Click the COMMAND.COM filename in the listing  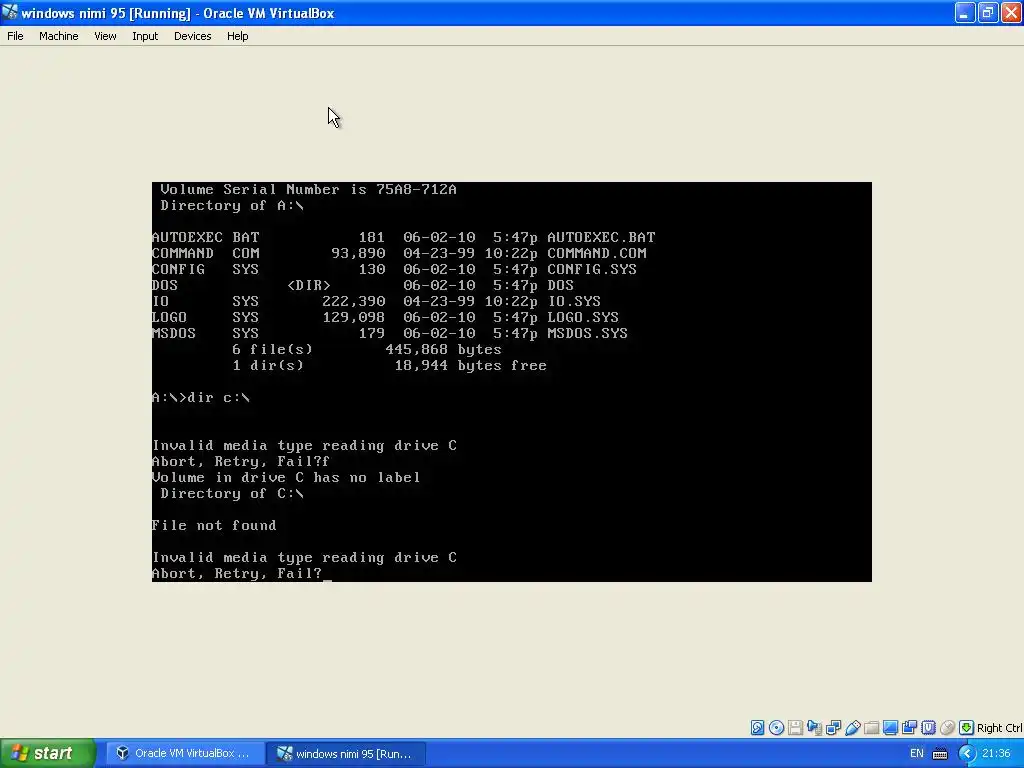tap(597, 253)
